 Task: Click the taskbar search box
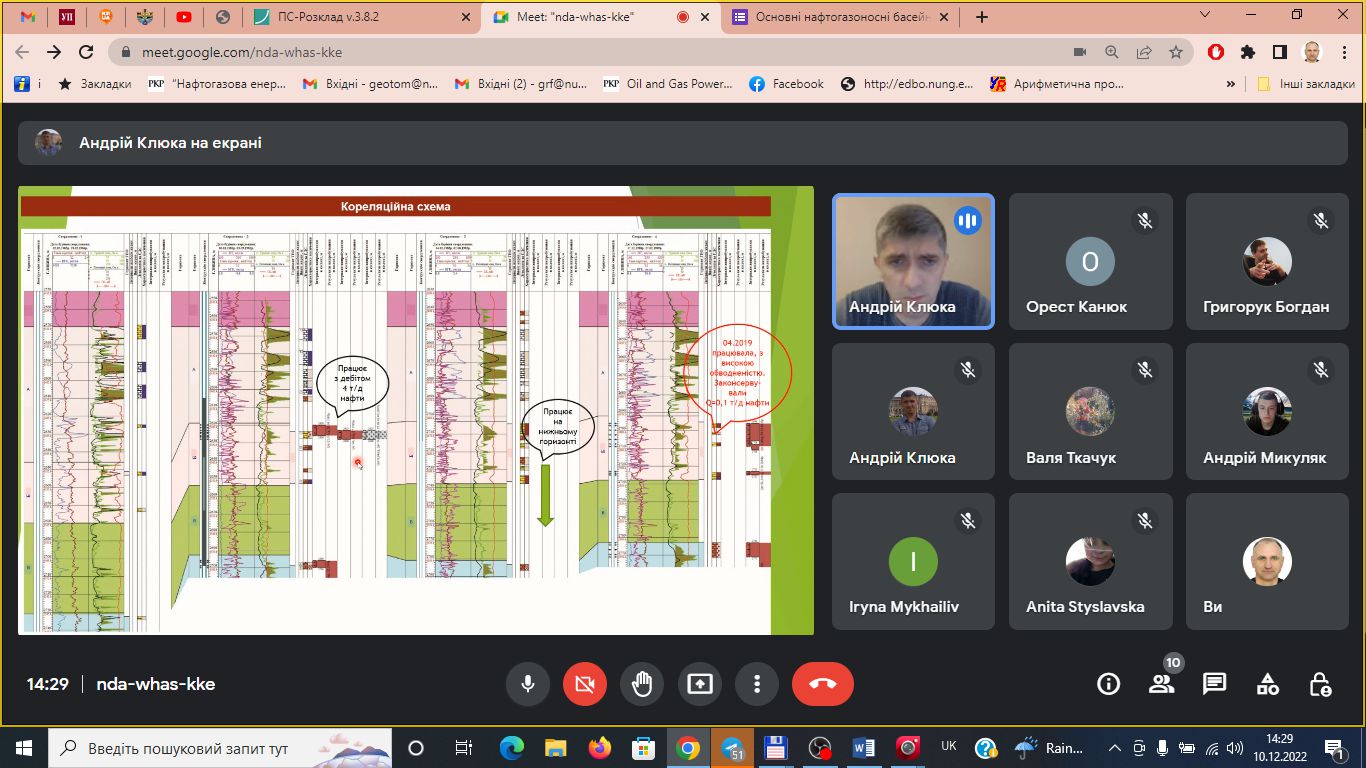tap(220, 747)
